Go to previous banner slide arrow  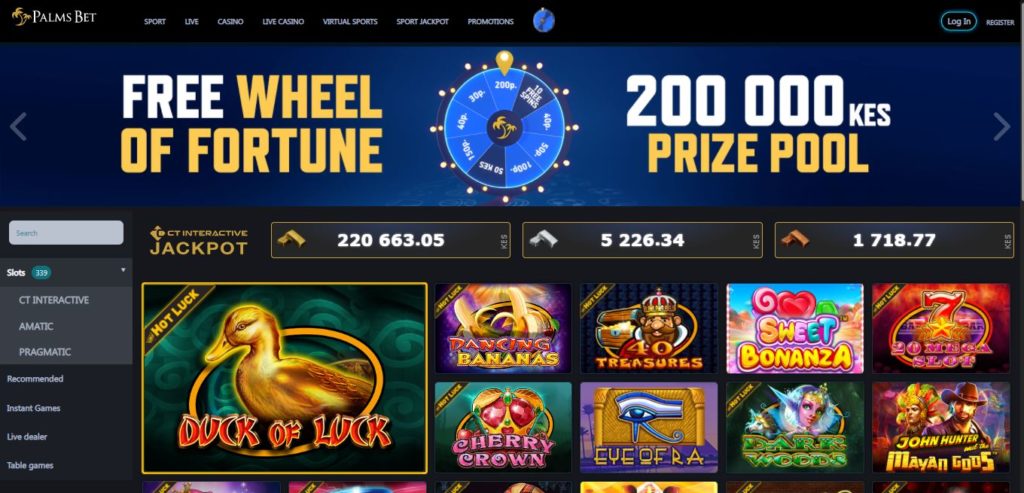18,127
